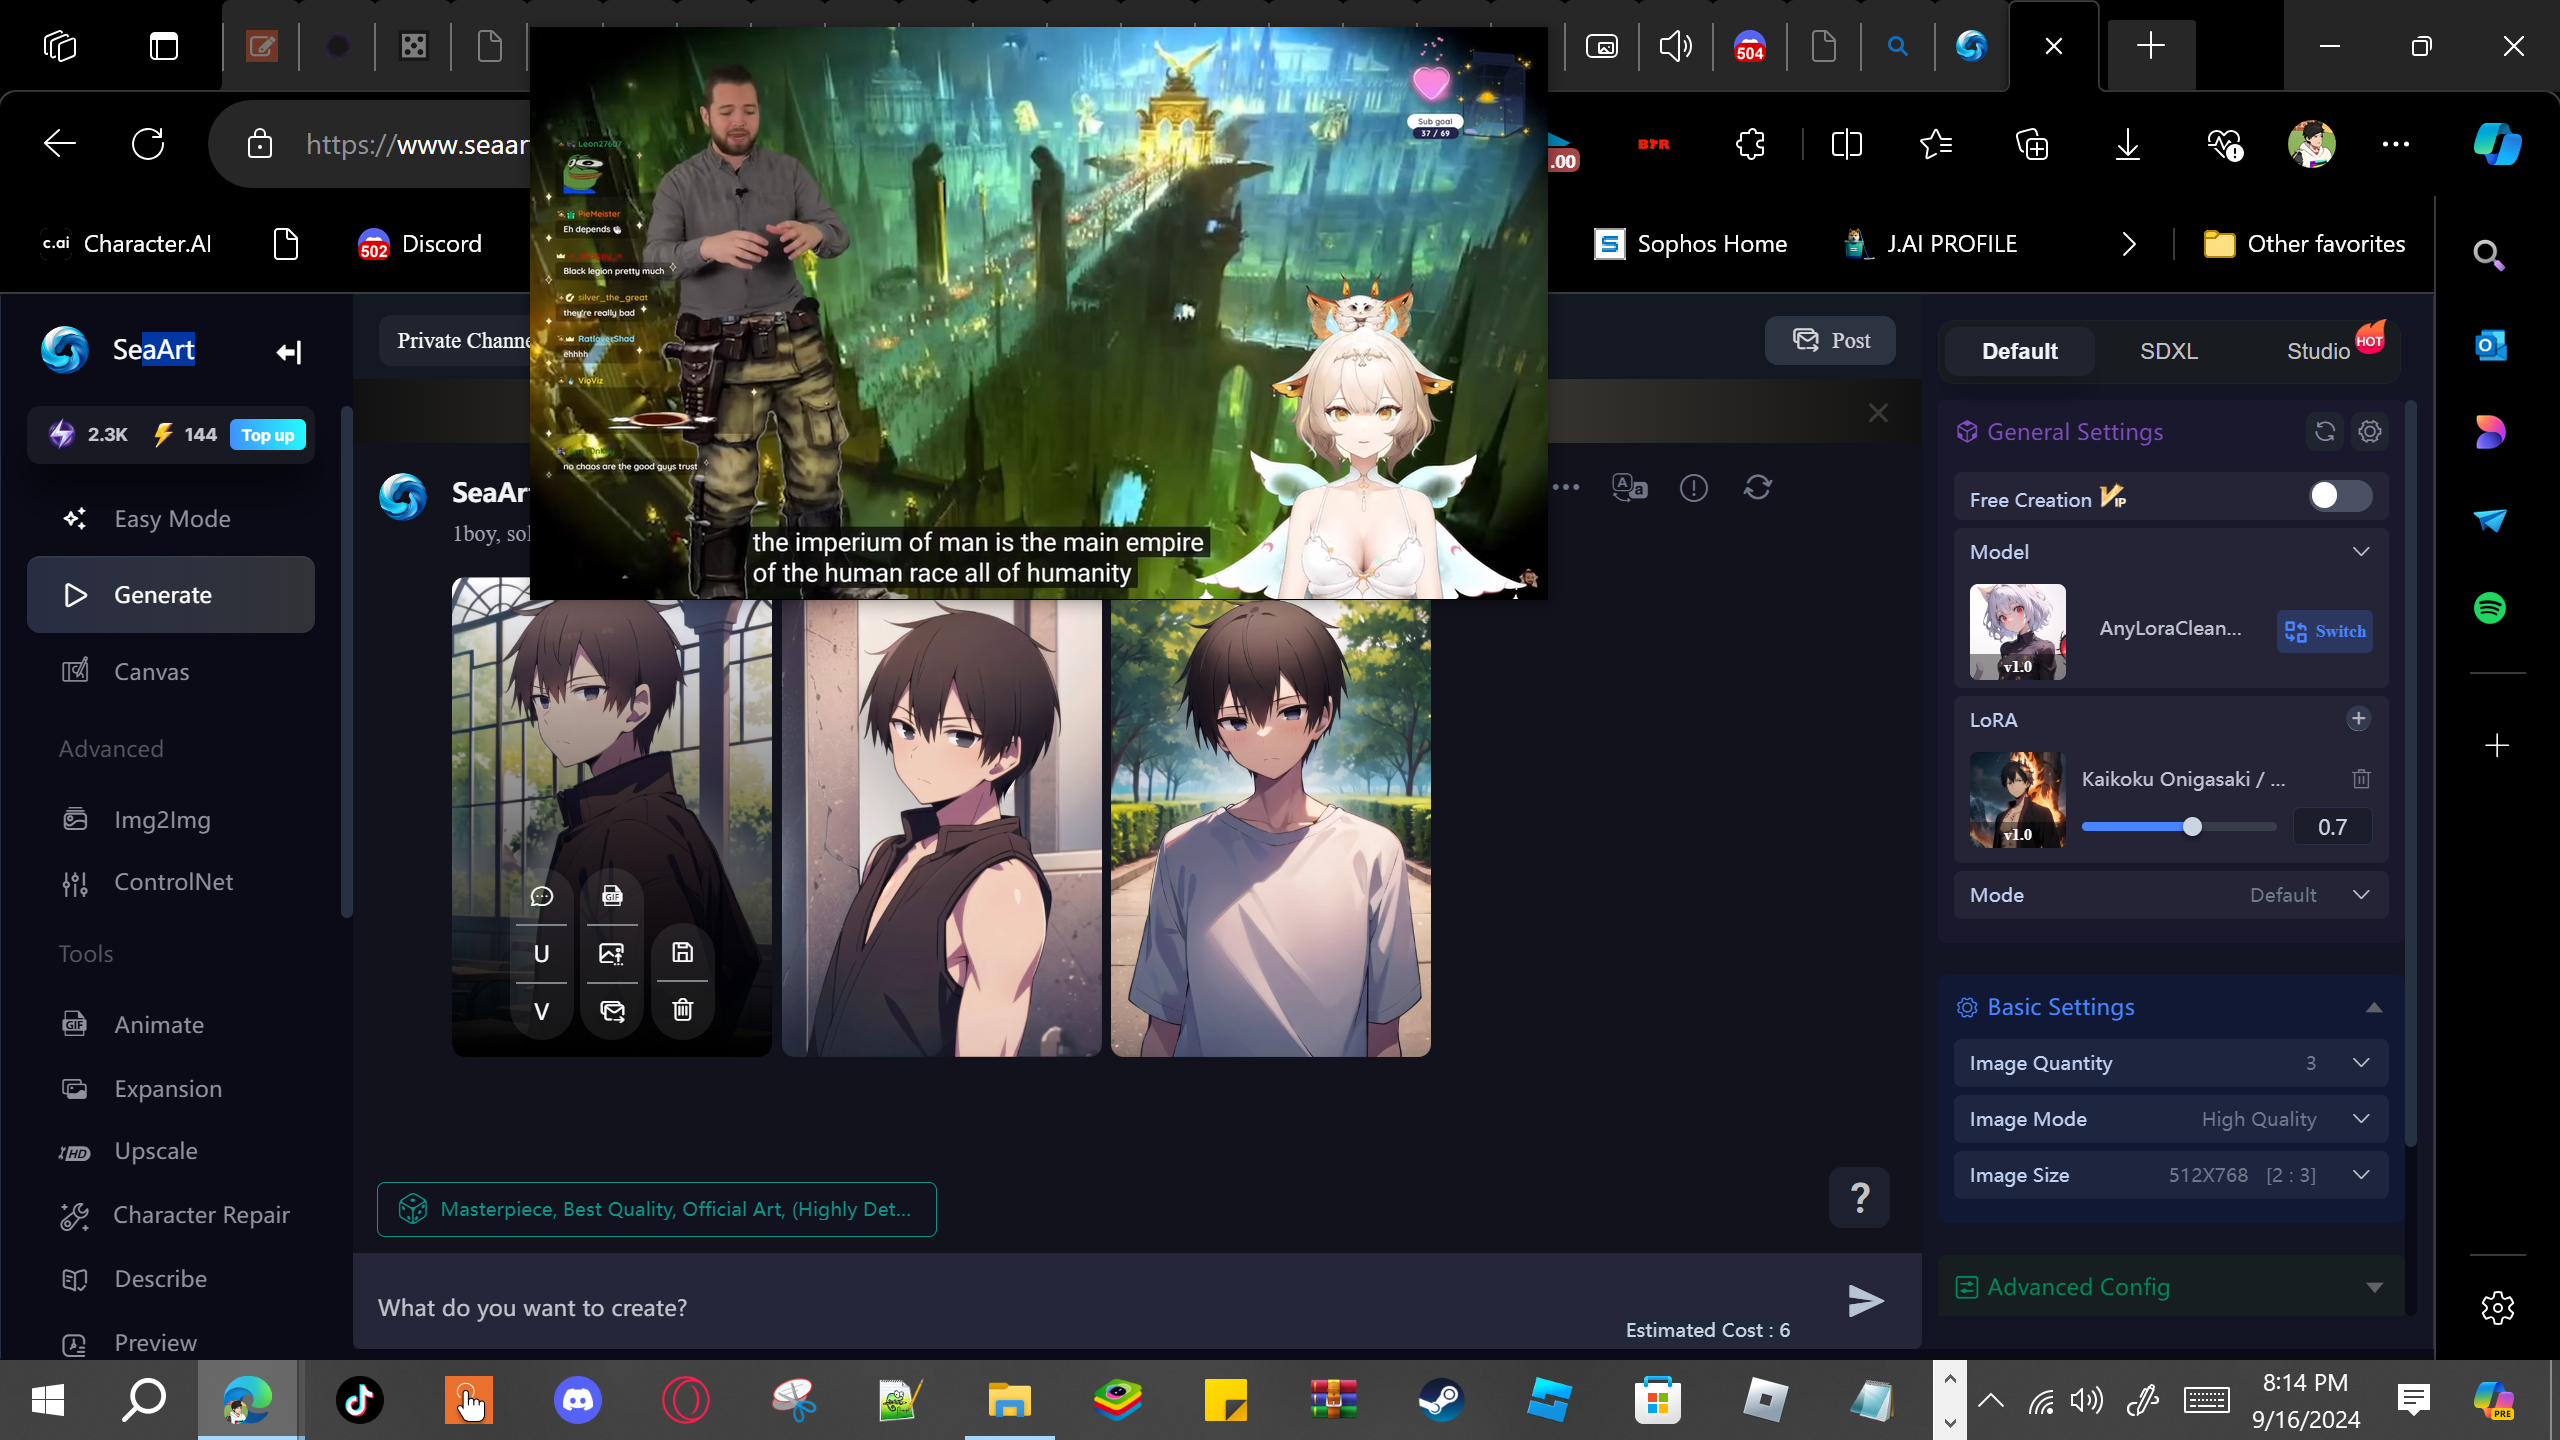Screen dimensions: 2560x1440
Task: Open the Upscale tool
Action: click(x=171, y=1151)
